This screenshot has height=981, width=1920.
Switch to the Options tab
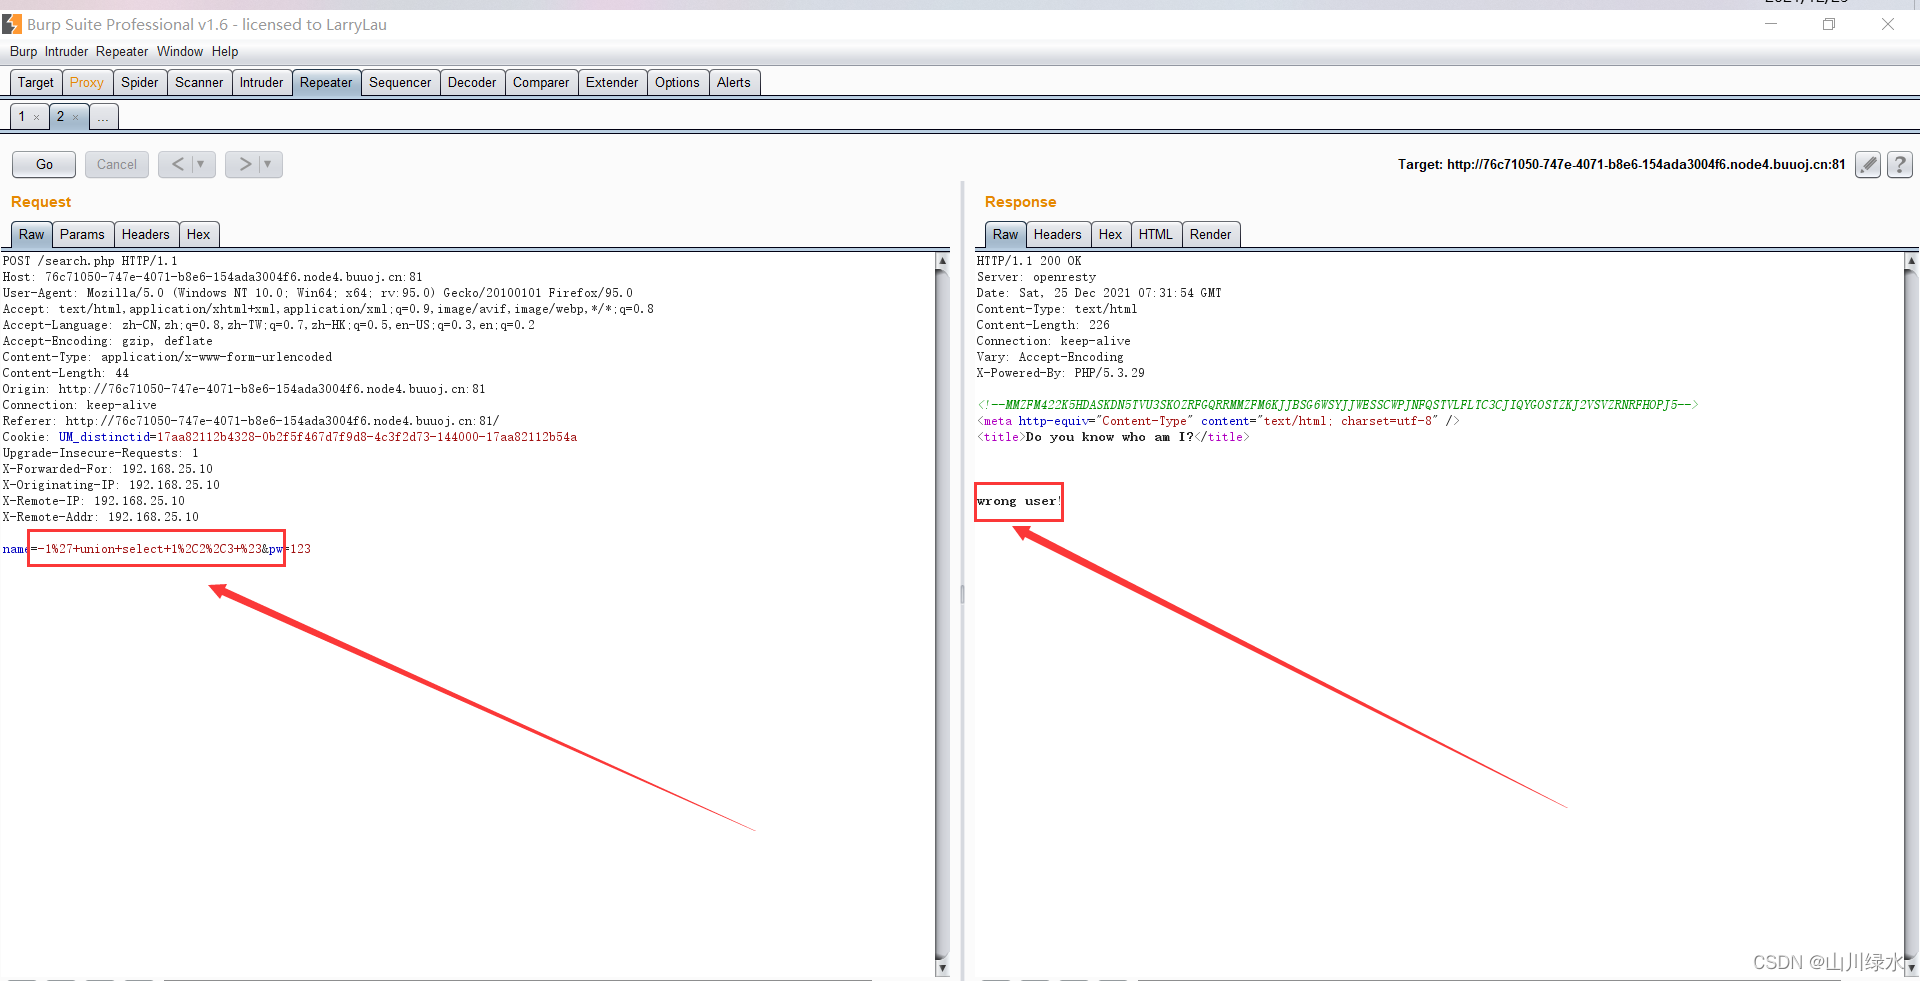(x=677, y=83)
